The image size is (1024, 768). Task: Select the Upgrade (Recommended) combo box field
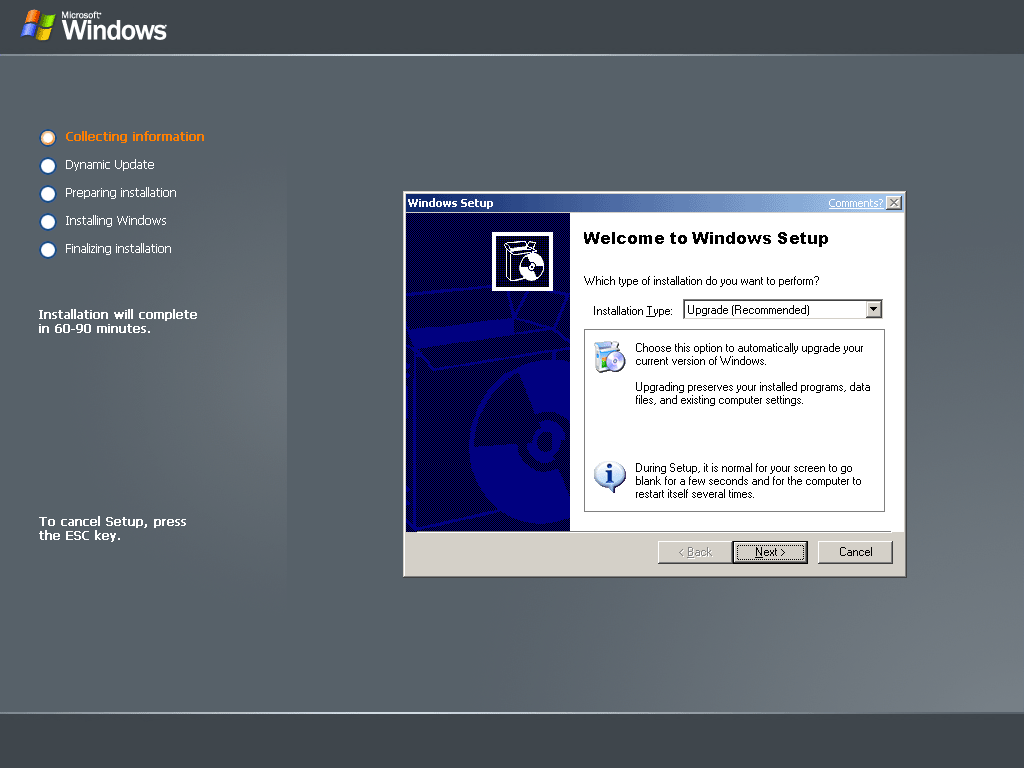pyautogui.click(x=782, y=309)
